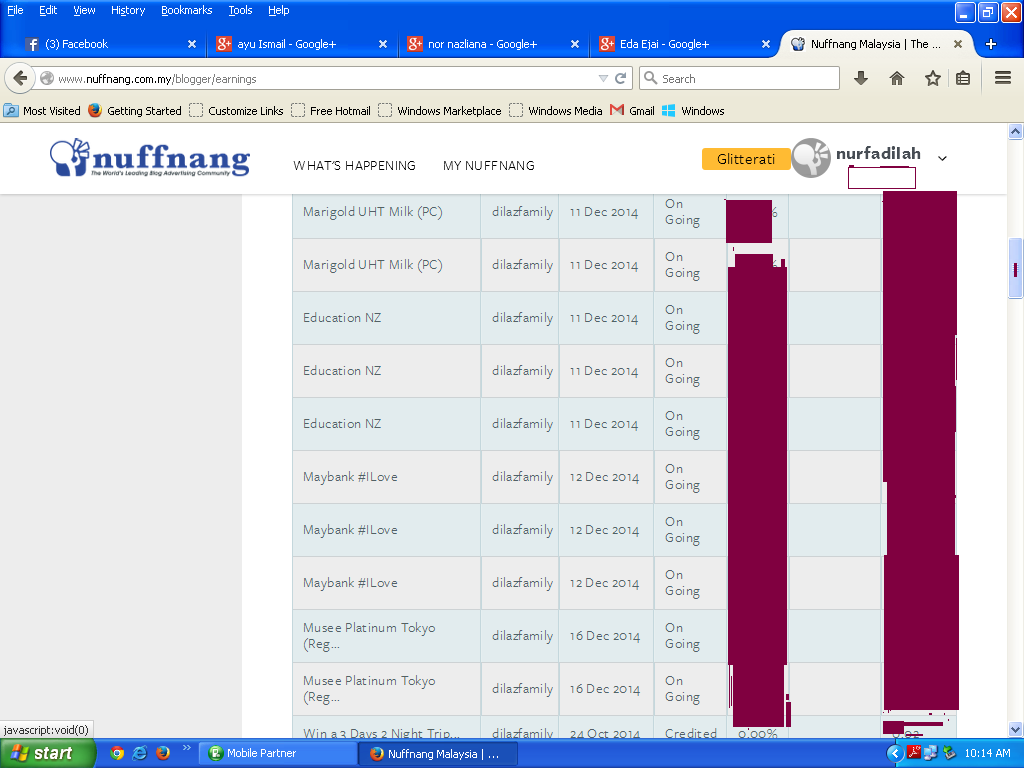Open the Getting Started bookmark
This screenshot has height=768, width=1024.
coord(135,110)
